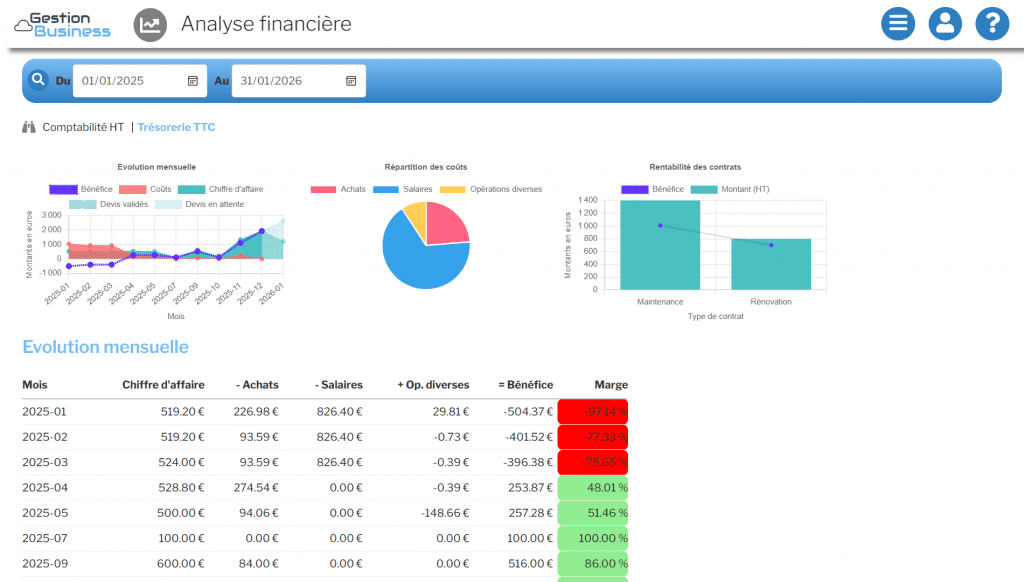1024x582 pixels.
Task: Click the Achats legend item in pie chart
Action: click(338, 189)
